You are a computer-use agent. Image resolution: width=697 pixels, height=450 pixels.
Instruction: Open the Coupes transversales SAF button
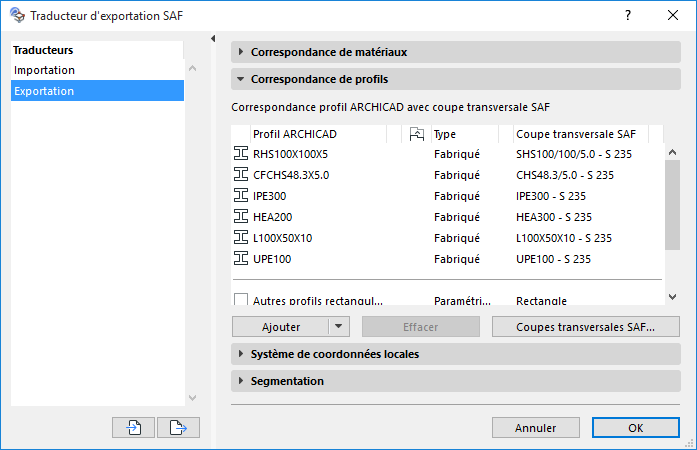click(x=585, y=327)
